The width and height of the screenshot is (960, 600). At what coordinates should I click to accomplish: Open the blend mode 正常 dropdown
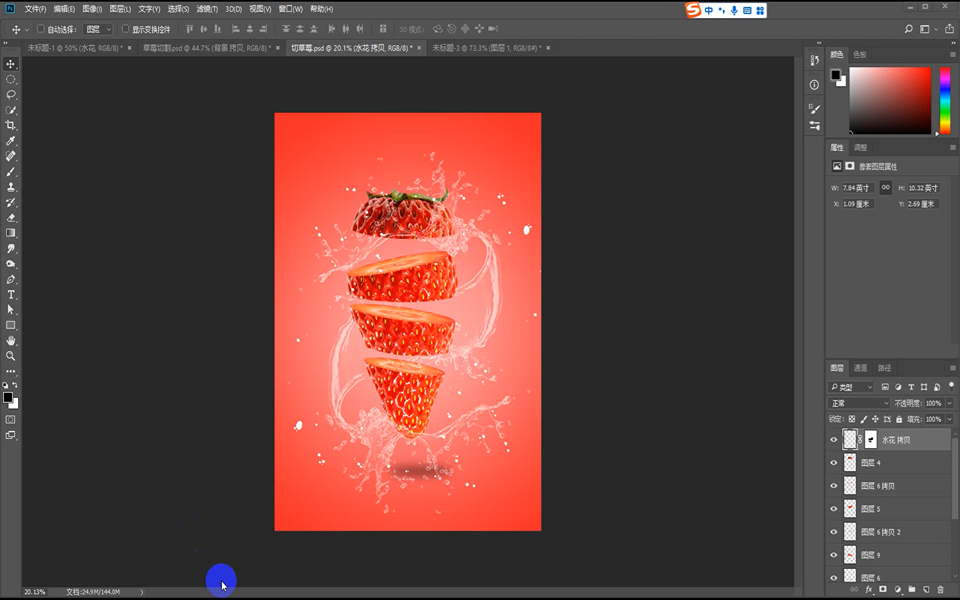point(859,403)
